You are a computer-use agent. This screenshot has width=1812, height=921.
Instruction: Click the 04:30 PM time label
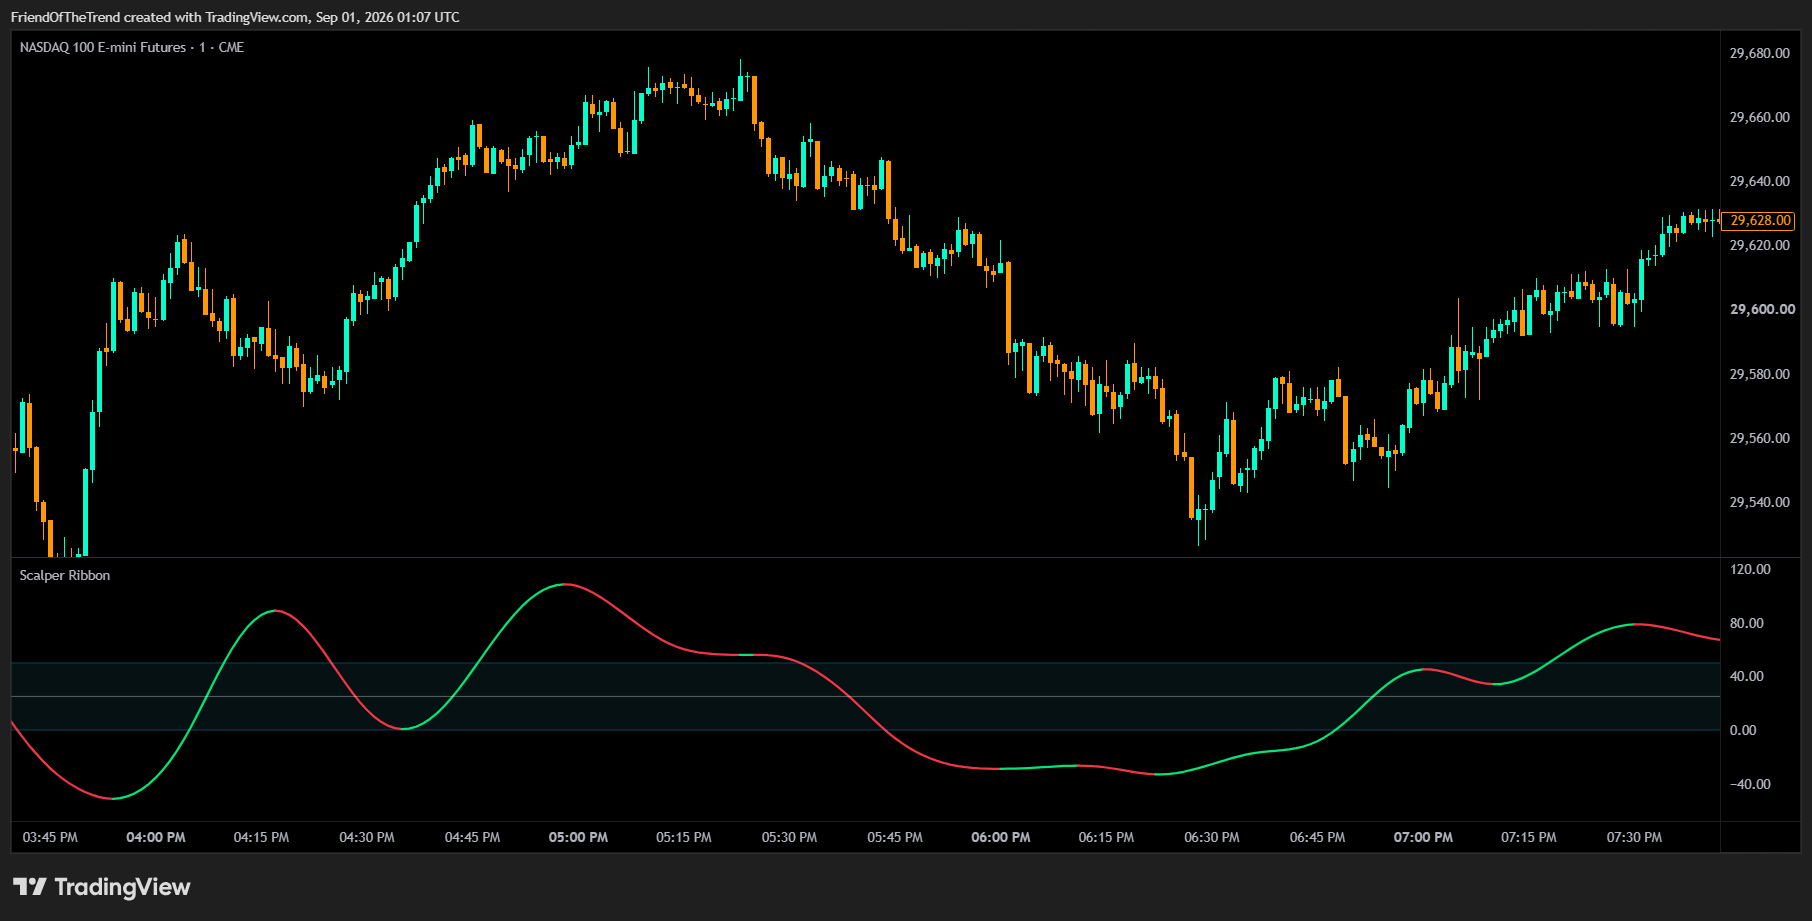coord(367,837)
